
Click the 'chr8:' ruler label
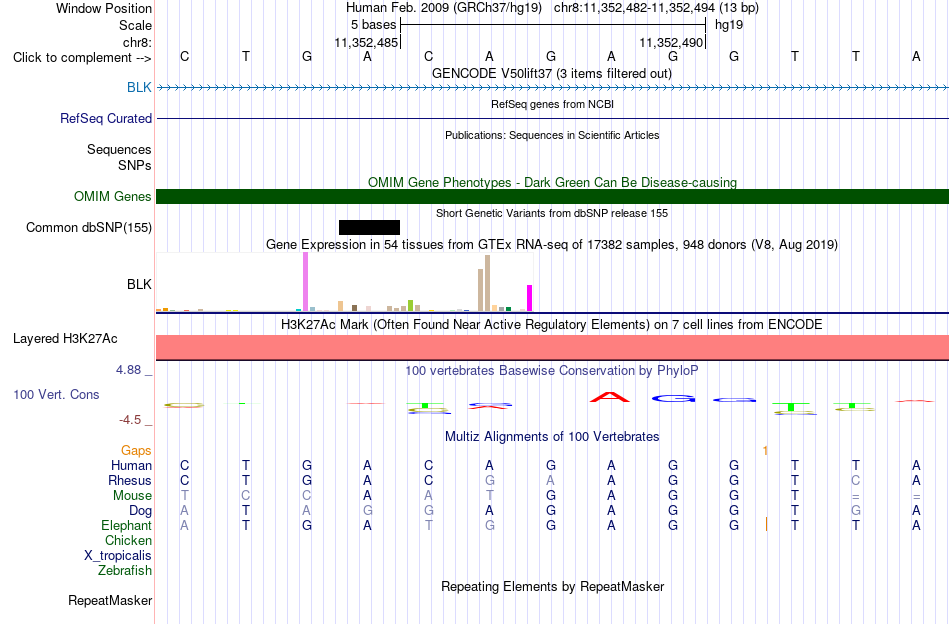(x=138, y=42)
